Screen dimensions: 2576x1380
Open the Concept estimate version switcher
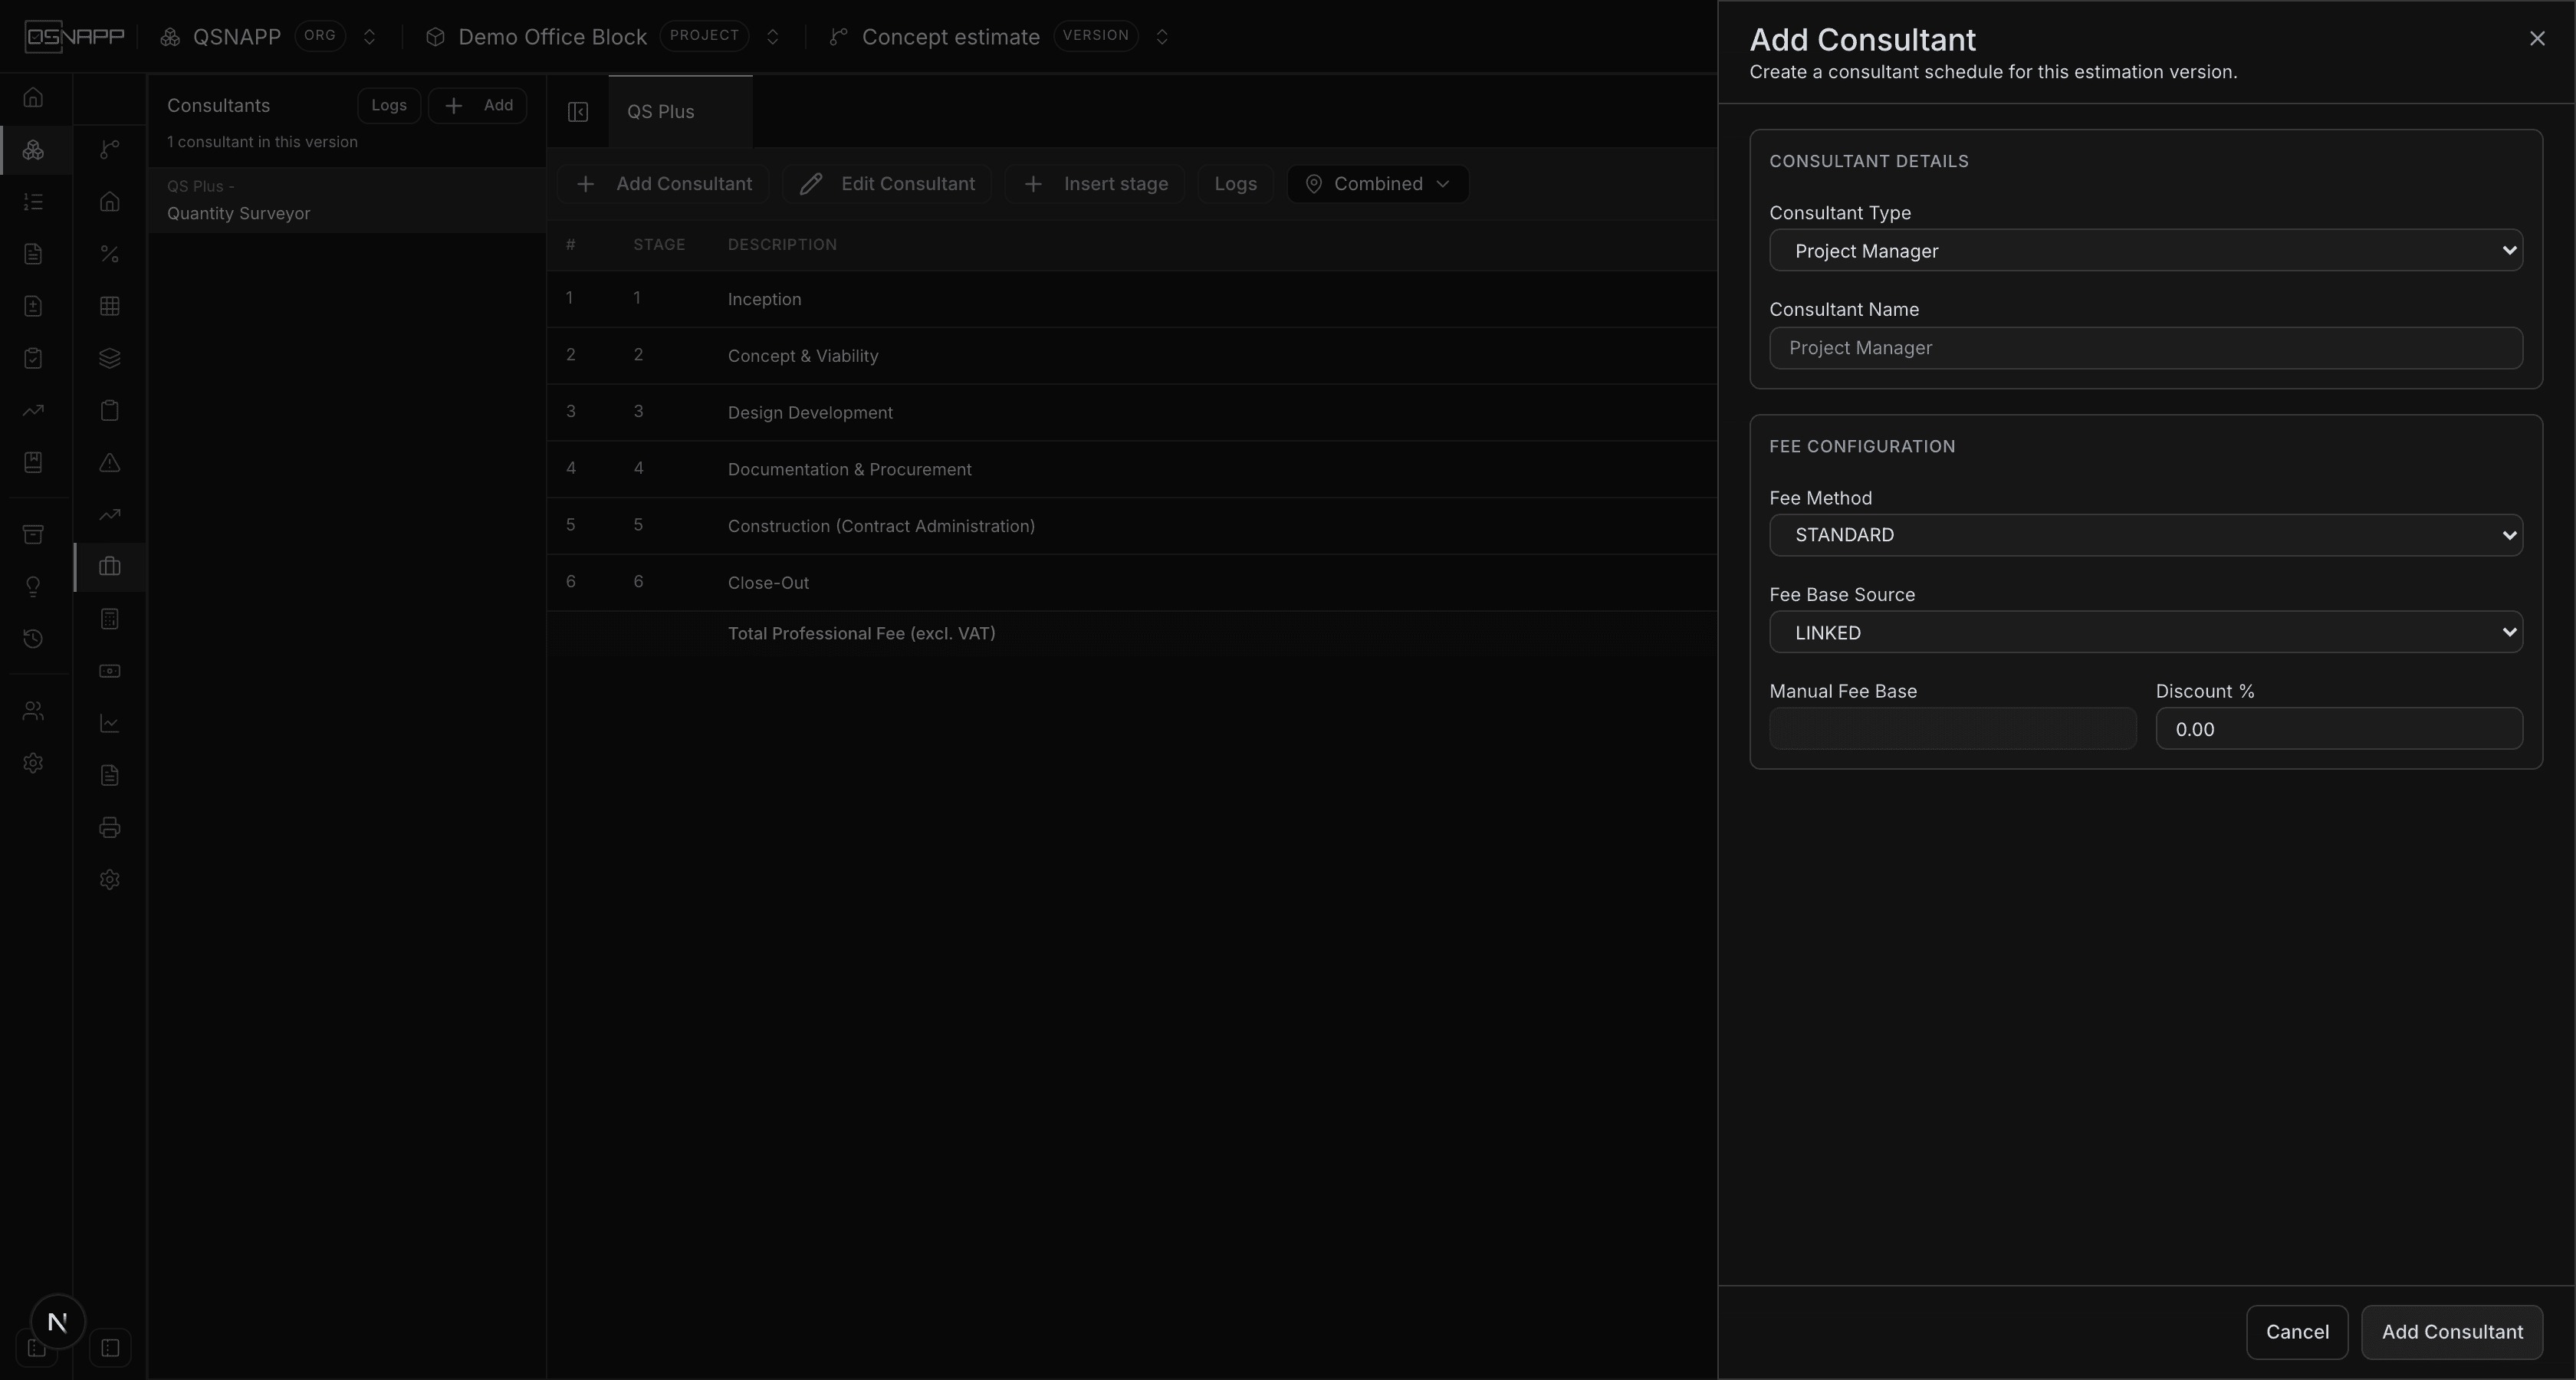[1162, 37]
